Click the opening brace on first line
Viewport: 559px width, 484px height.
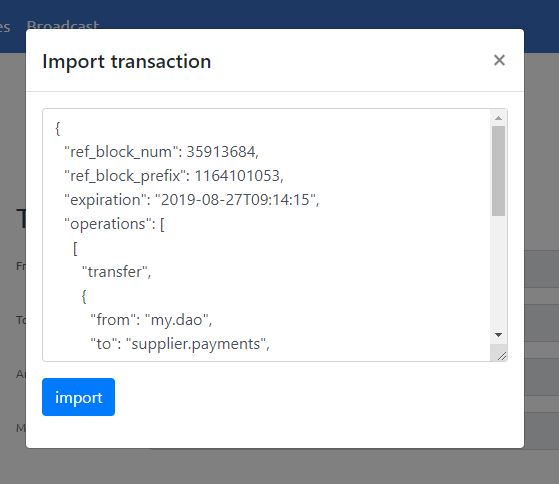(x=57, y=128)
